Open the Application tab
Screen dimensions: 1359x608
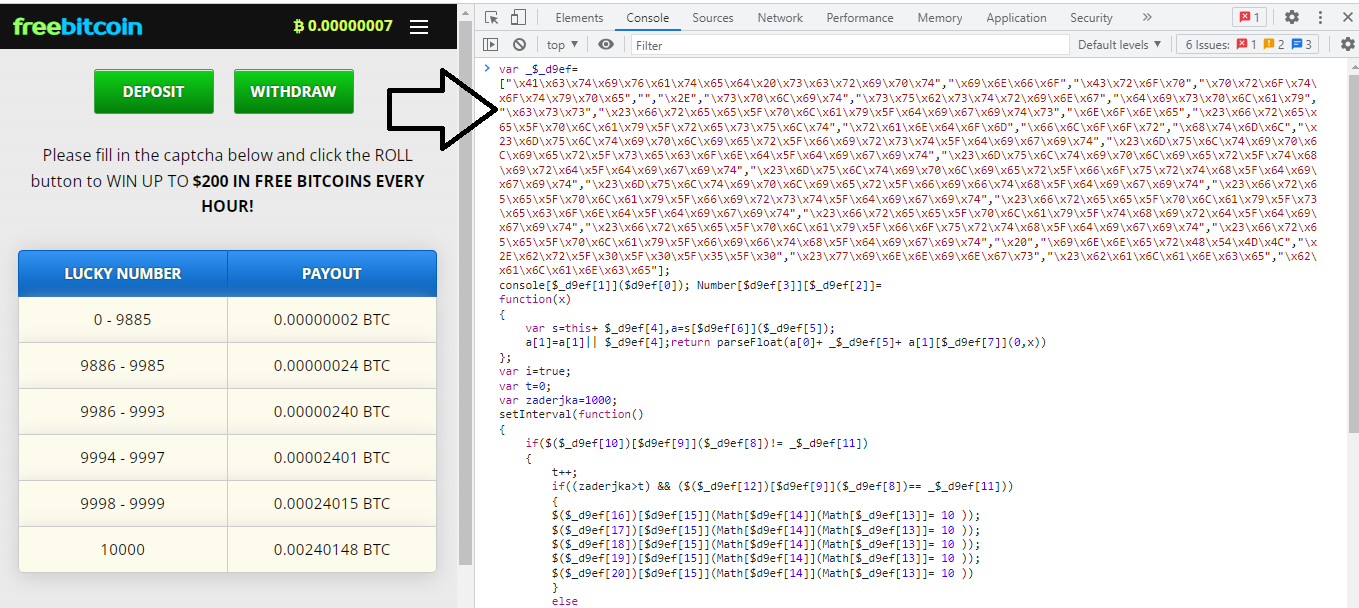[1016, 18]
